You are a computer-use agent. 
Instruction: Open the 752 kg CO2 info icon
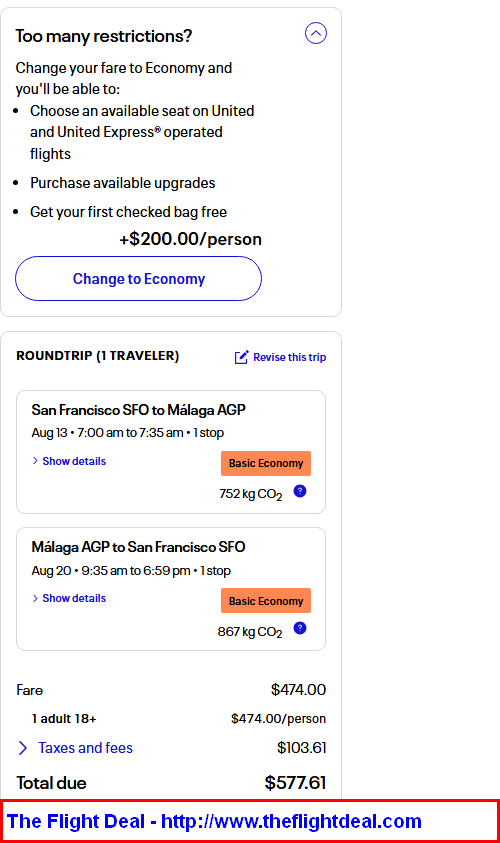[x=300, y=491]
